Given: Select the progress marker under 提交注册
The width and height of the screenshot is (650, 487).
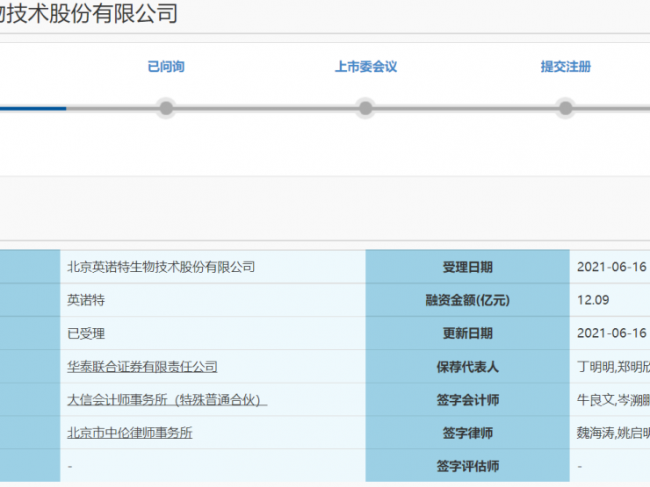Looking at the screenshot, I should click(x=565, y=109).
